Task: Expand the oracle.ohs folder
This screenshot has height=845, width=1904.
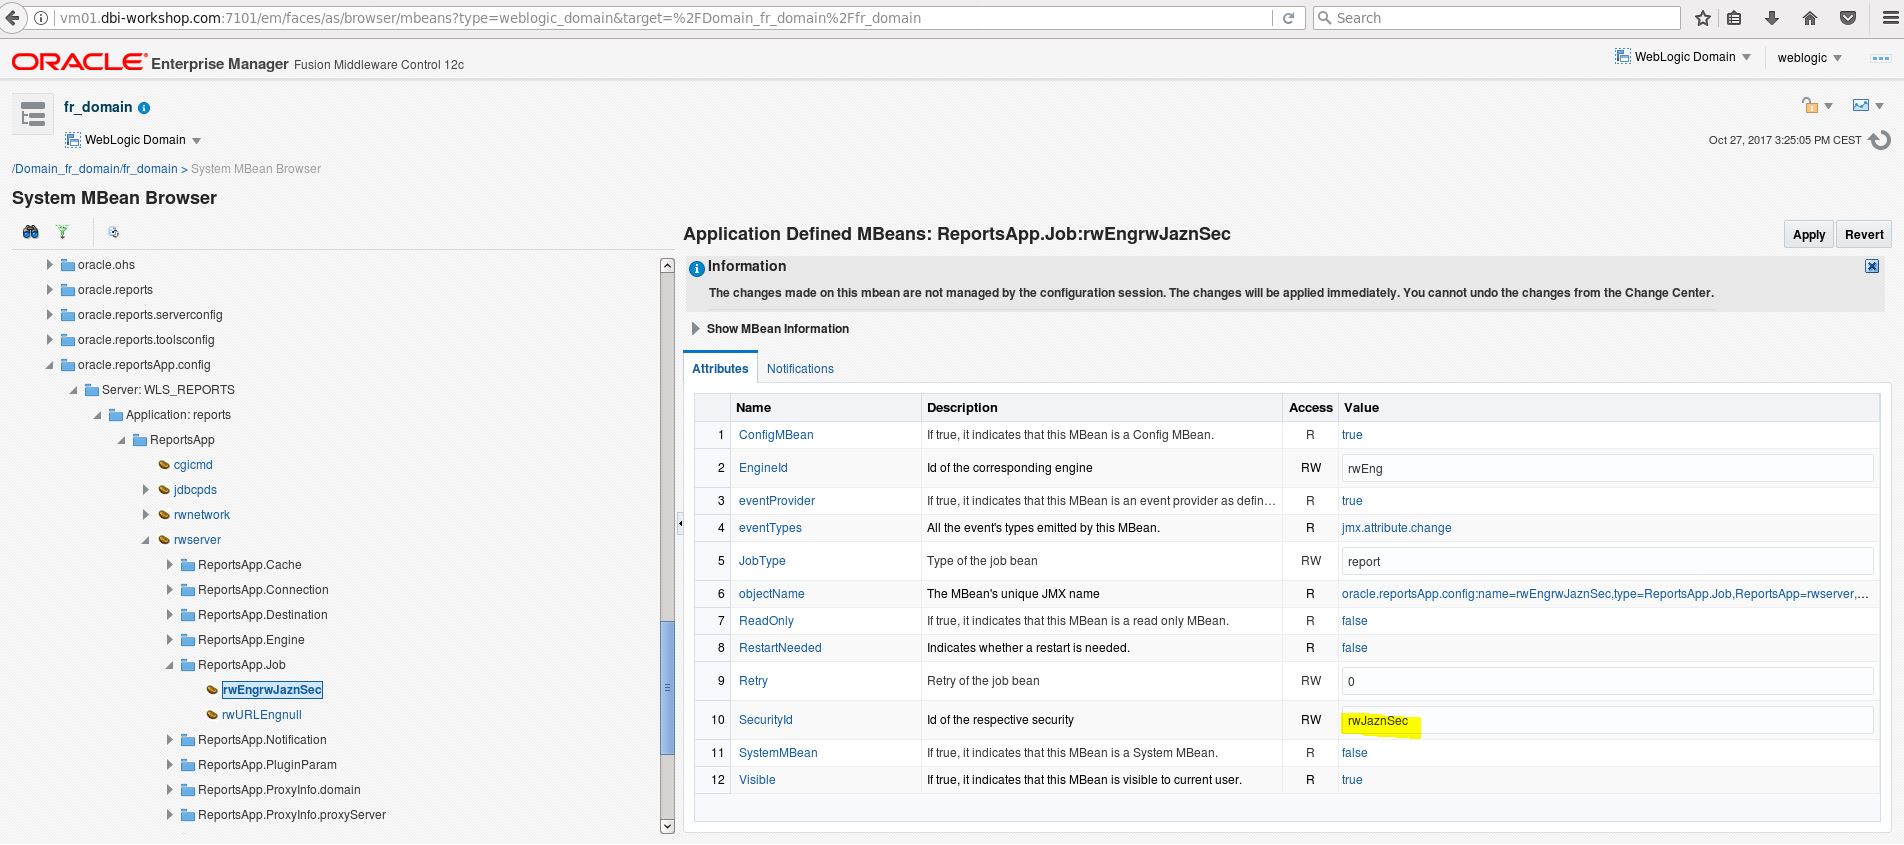Action: [50, 265]
